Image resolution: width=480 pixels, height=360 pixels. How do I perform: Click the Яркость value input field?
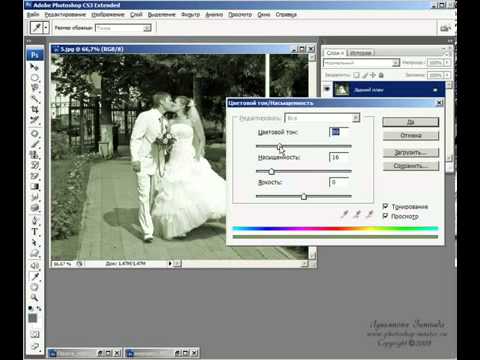pos(339,182)
